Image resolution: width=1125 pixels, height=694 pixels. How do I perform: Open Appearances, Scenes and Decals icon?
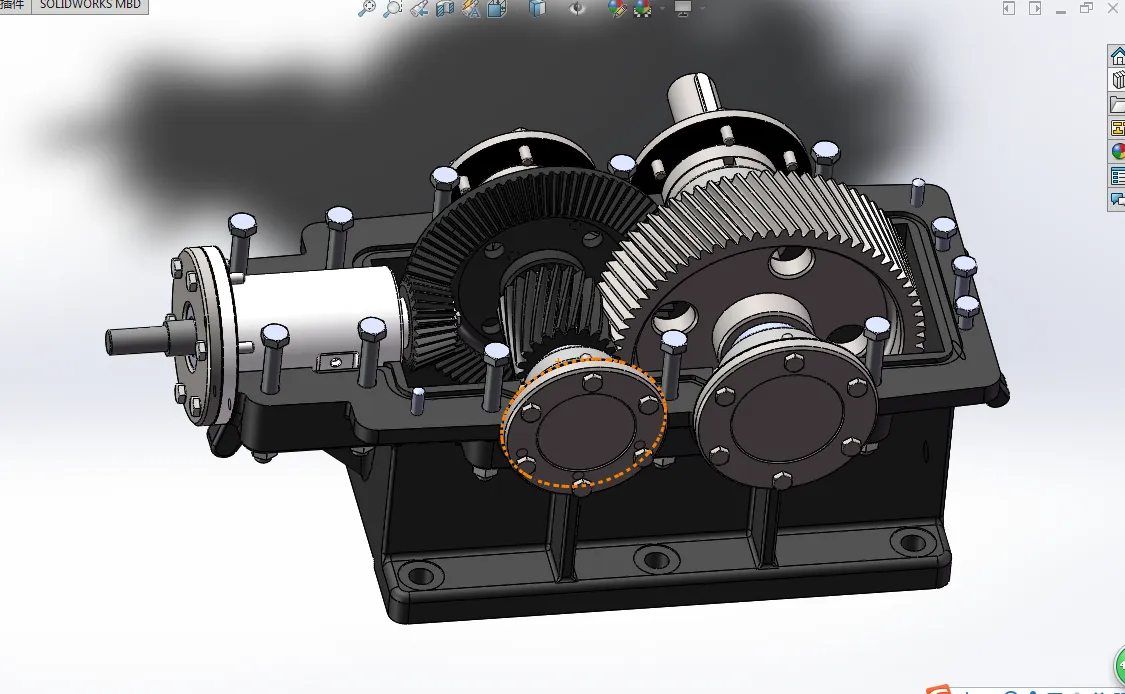tap(1117, 151)
